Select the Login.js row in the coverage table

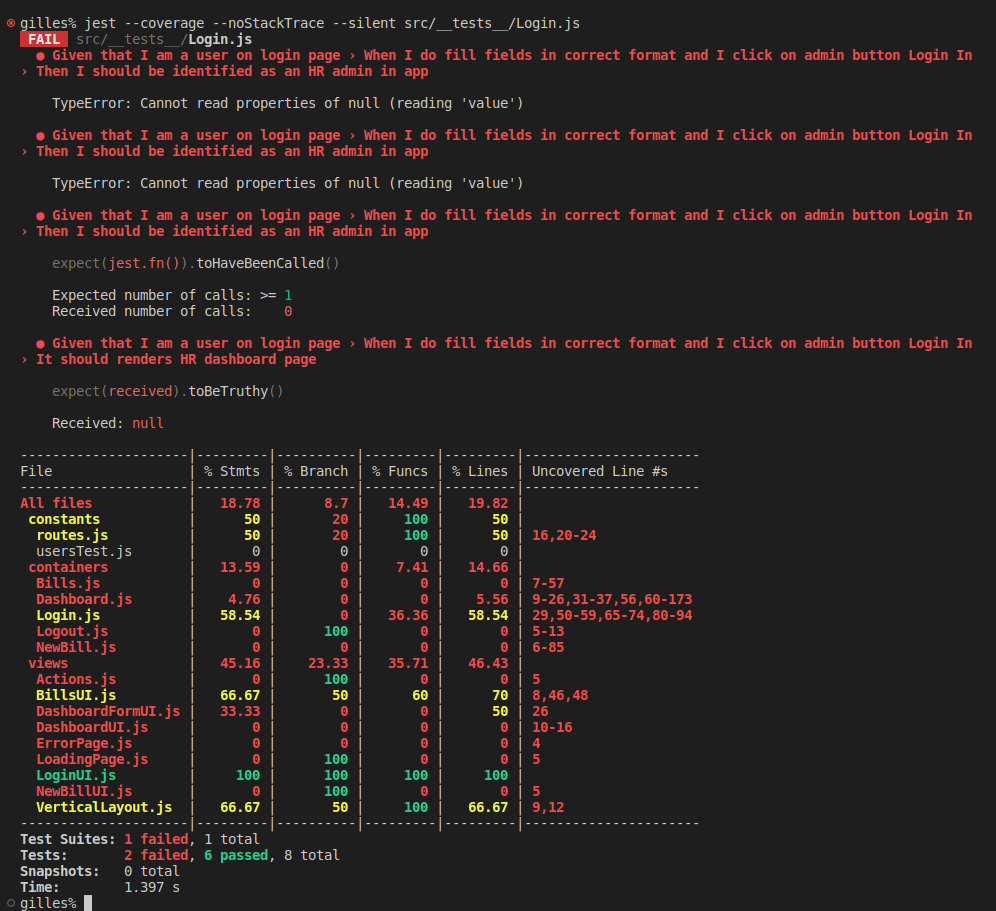67,615
